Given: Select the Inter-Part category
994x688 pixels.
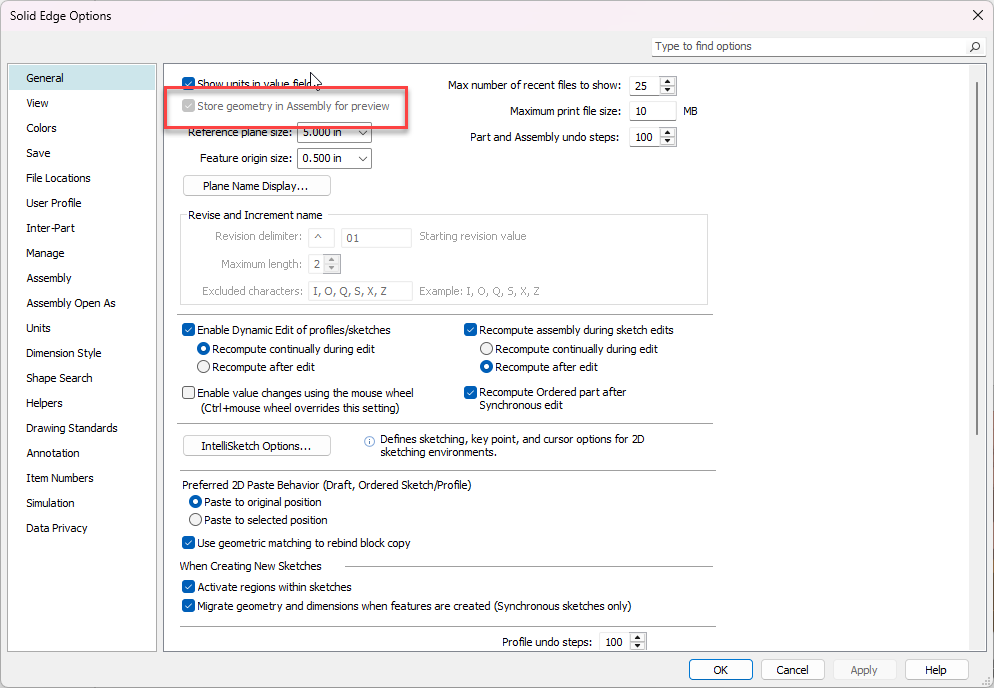Looking at the screenshot, I should [x=82, y=228].
